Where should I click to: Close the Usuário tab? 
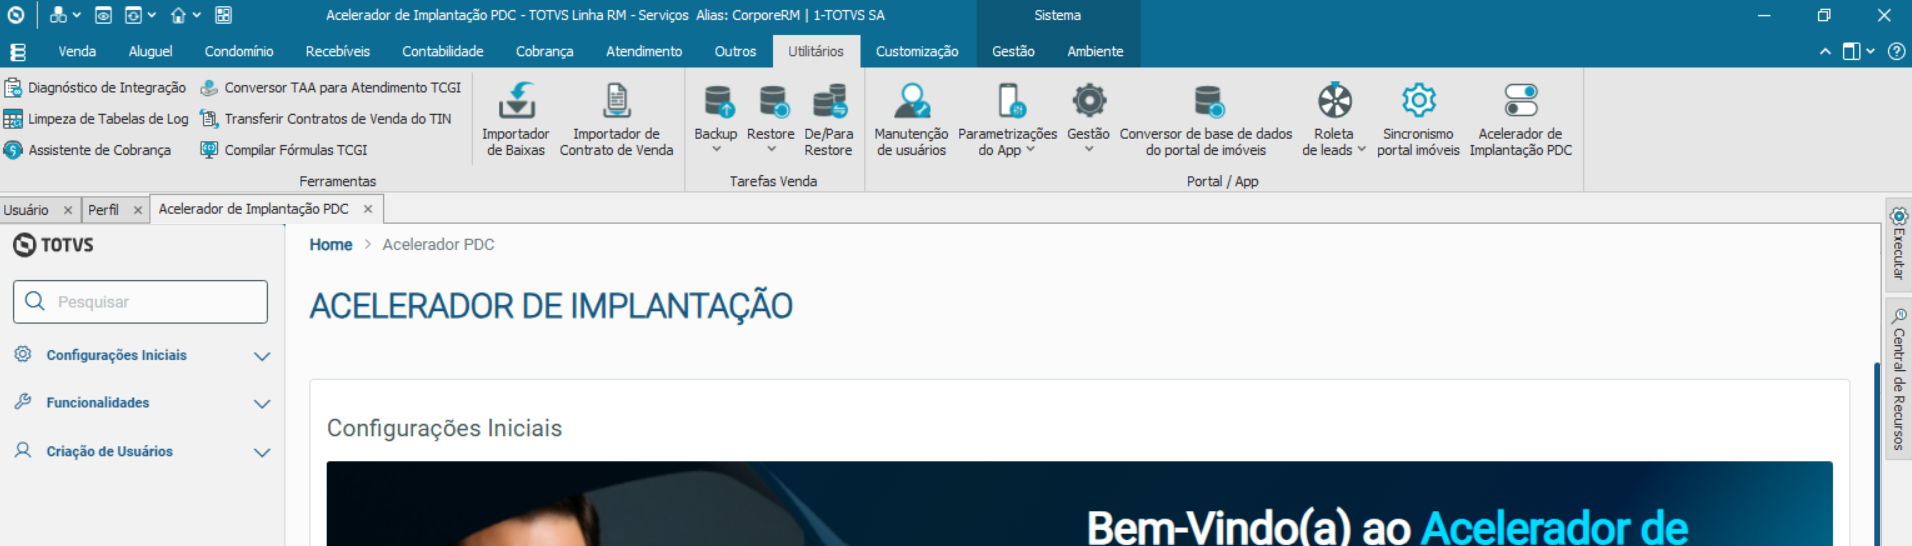point(68,210)
